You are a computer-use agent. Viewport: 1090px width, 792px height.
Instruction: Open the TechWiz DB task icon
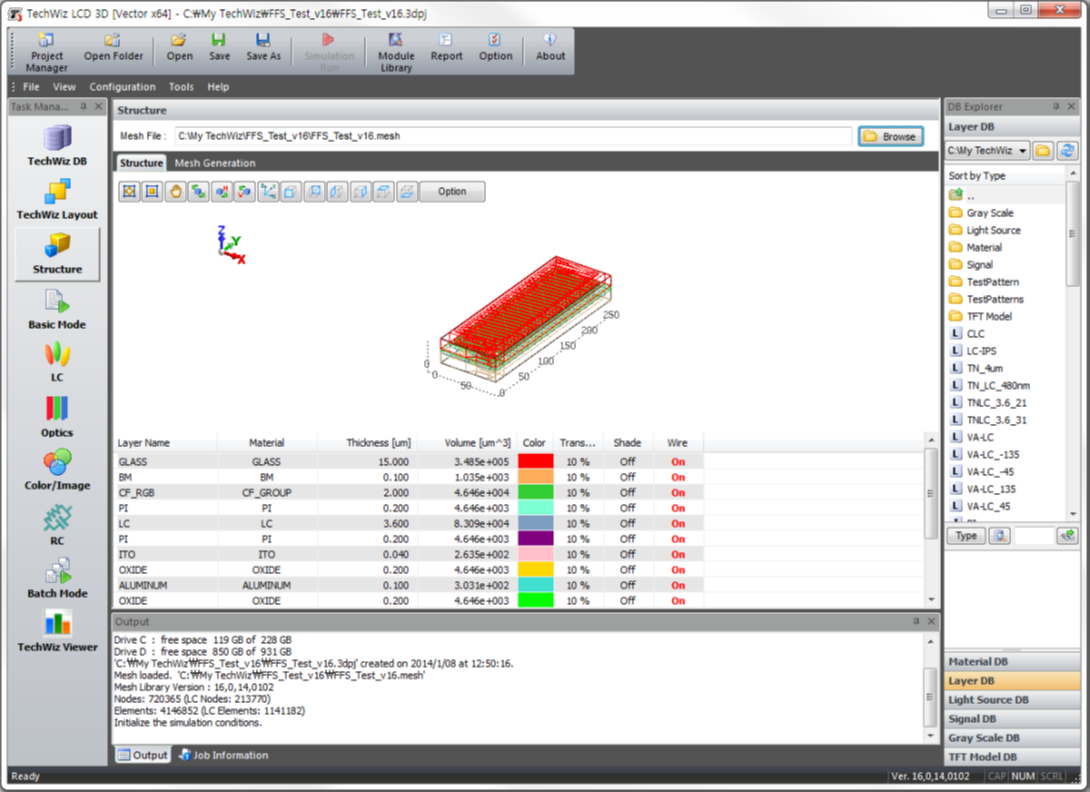[57, 145]
